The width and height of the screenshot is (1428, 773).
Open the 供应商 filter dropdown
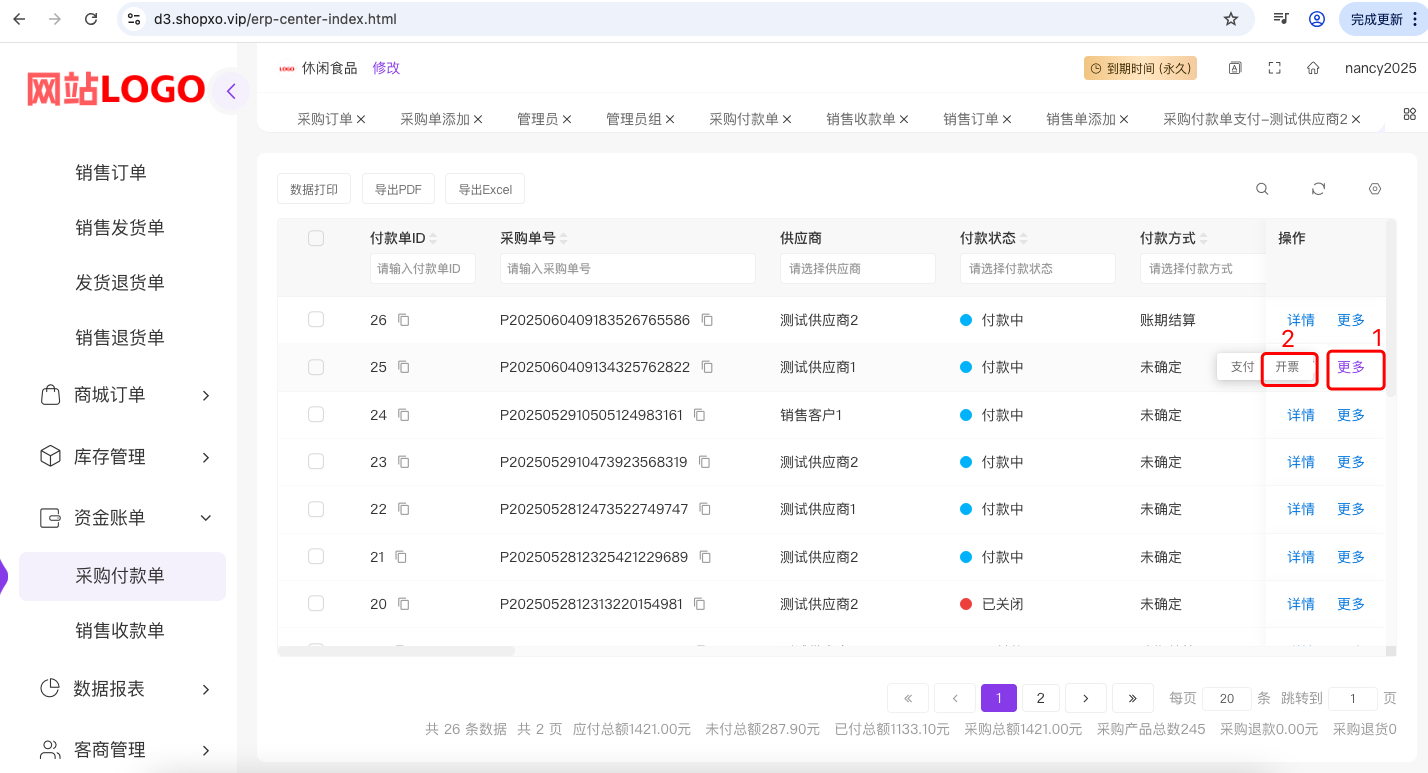(x=857, y=268)
